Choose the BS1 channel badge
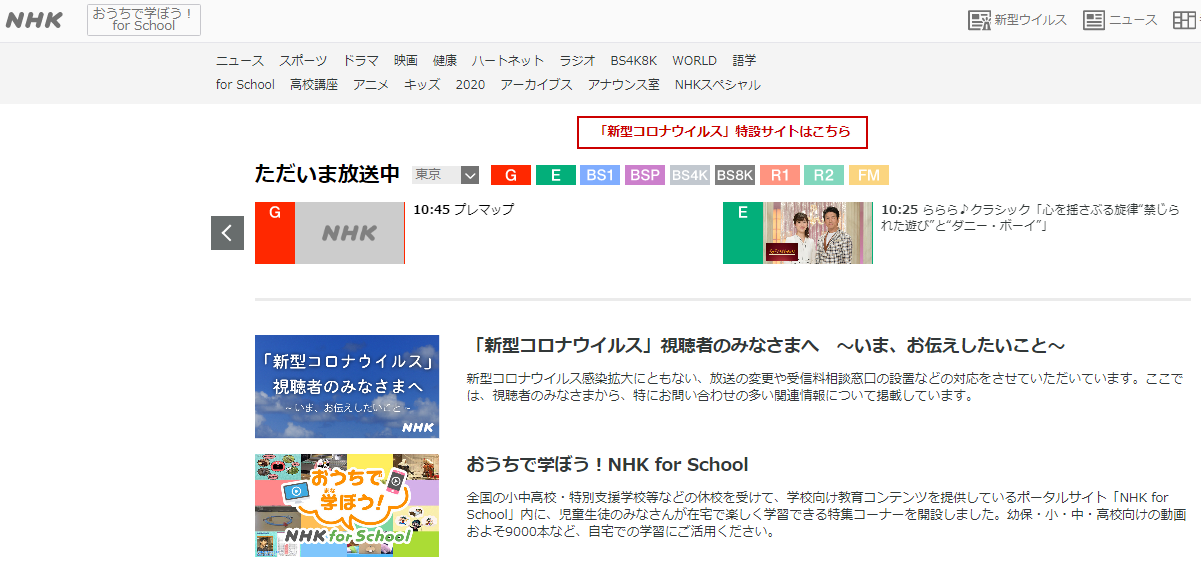Viewport: 1201px width, 567px height. [600, 175]
